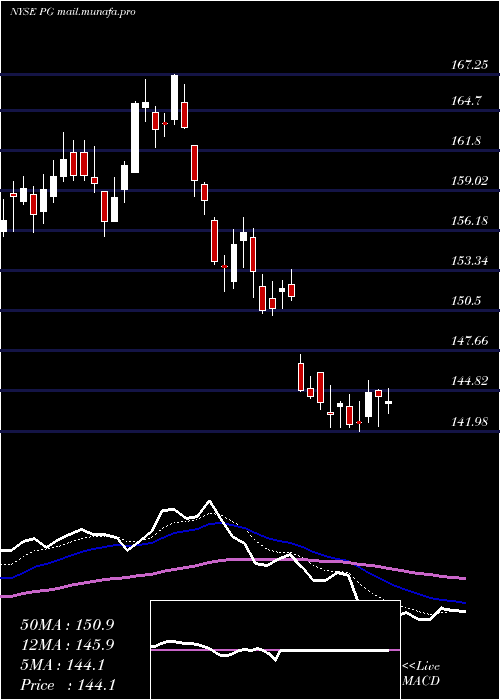Click the MACD inset chart panel

pyautogui.click(x=275, y=650)
